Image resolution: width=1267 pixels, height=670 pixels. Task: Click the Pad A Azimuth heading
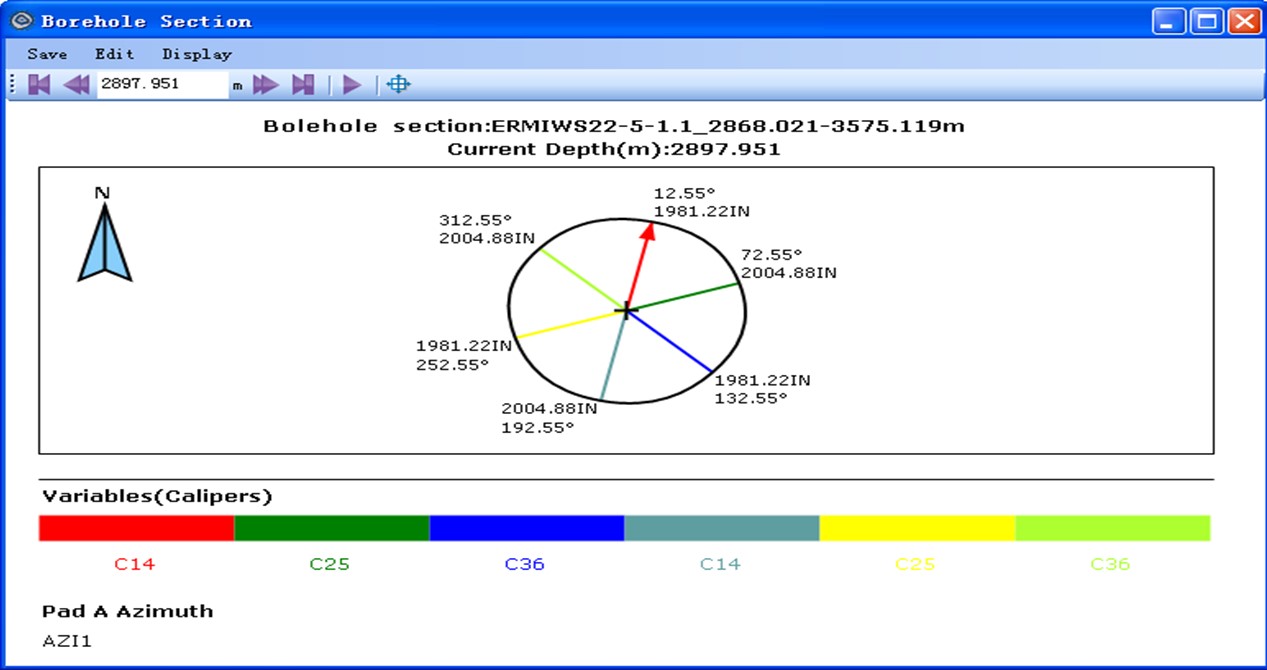[127, 611]
